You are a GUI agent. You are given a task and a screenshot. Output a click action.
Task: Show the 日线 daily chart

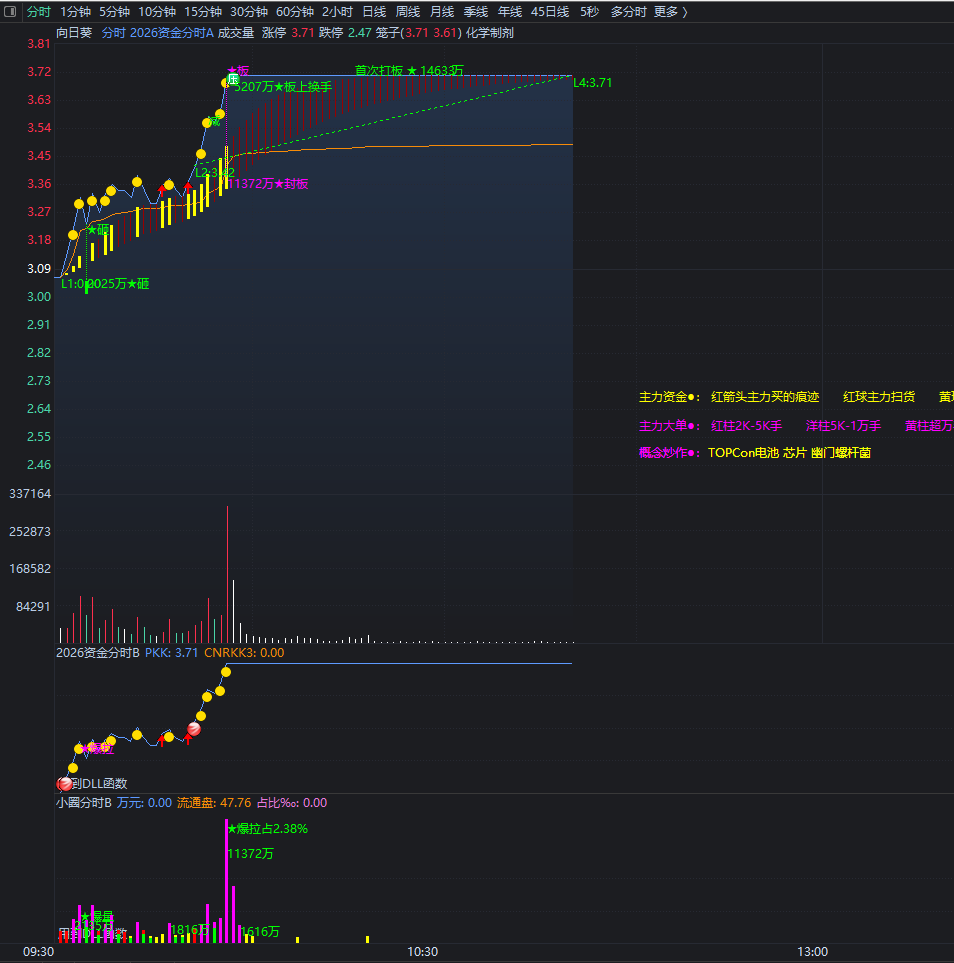374,12
